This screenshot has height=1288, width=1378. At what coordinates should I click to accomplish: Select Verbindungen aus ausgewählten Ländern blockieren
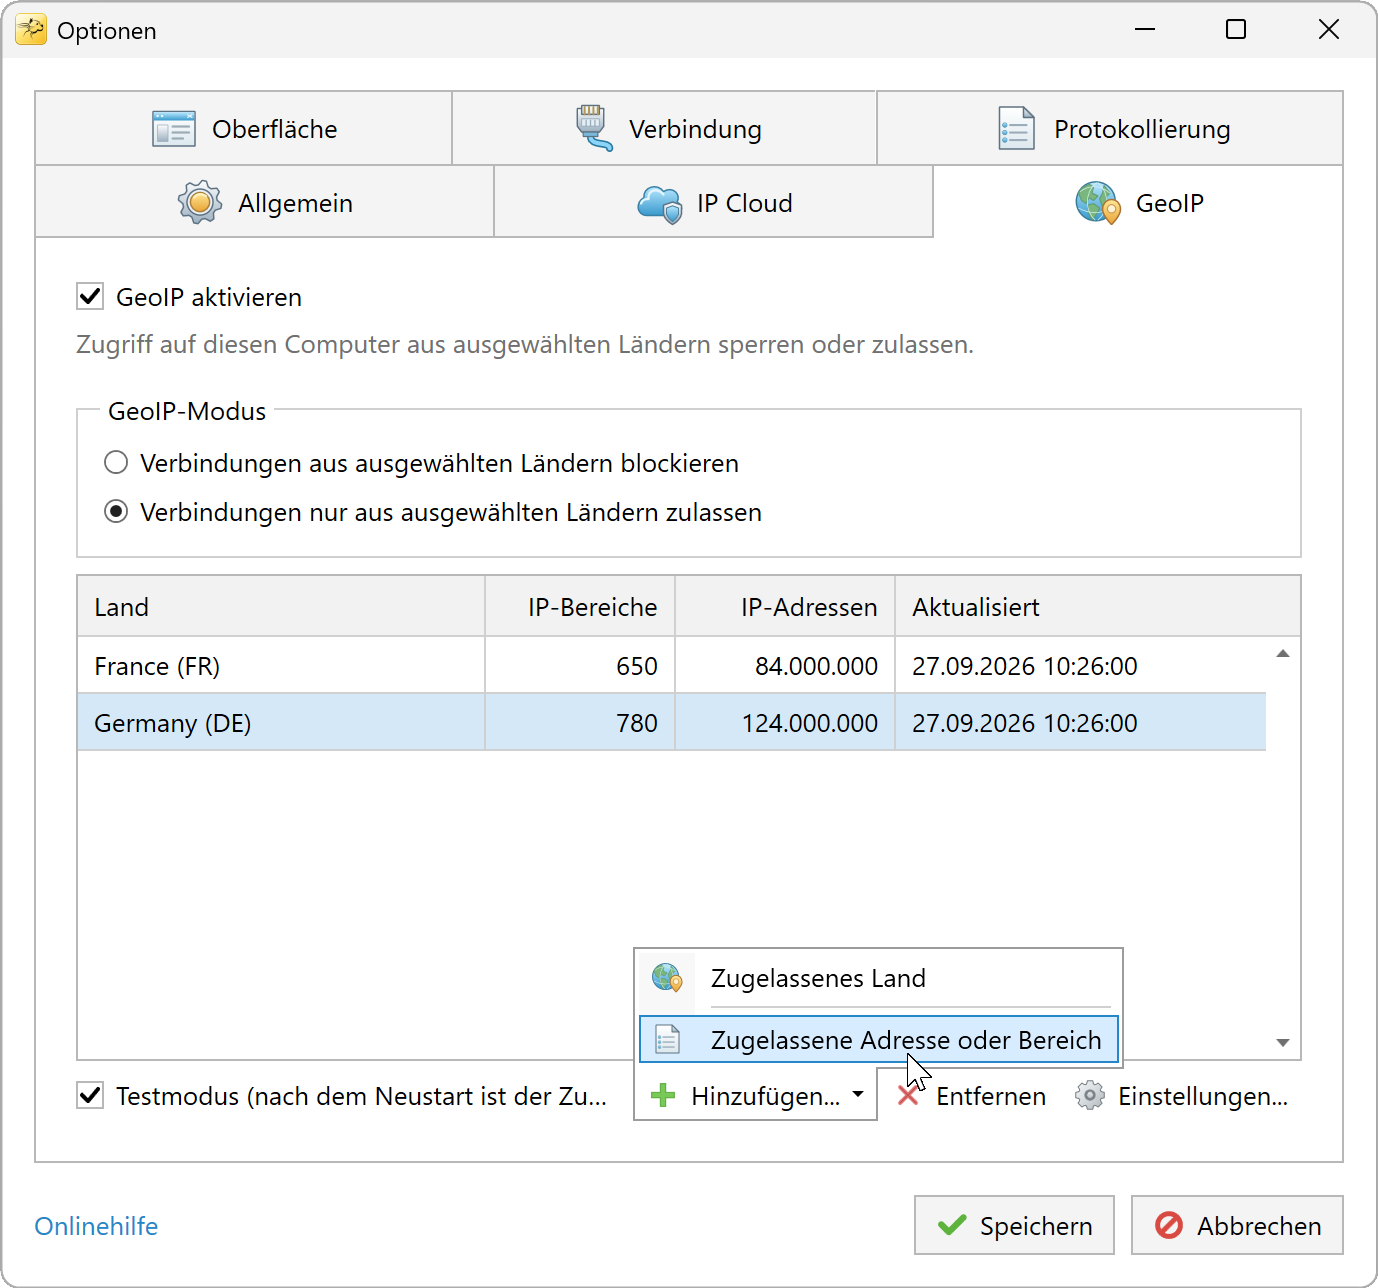tap(117, 462)
